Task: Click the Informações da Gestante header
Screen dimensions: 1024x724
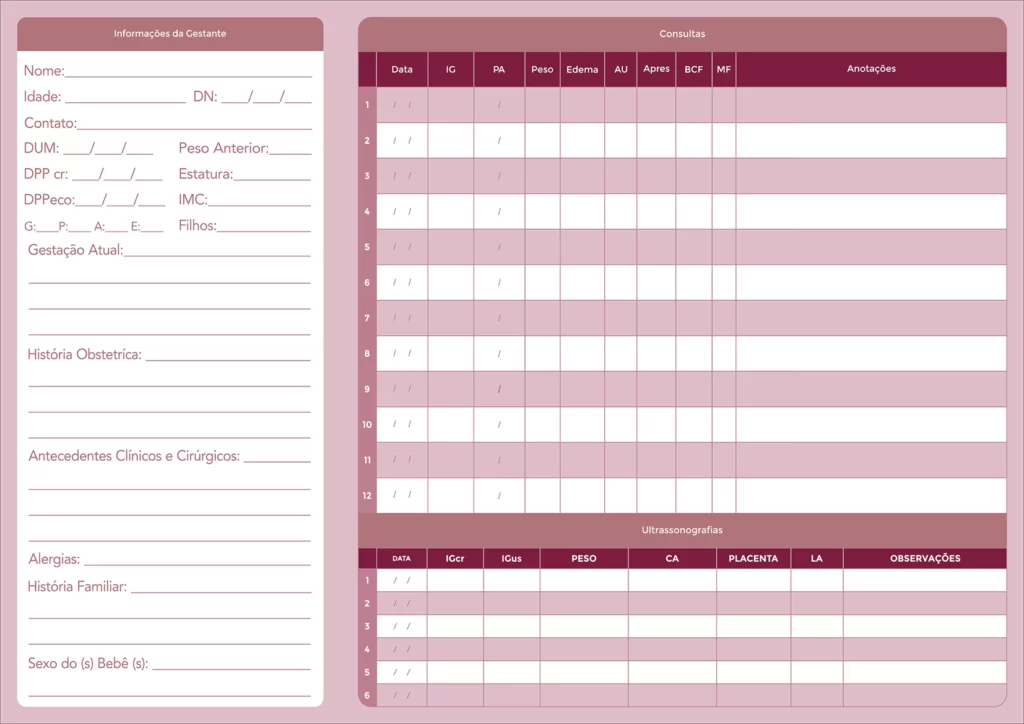Action: tap(170, 34)
